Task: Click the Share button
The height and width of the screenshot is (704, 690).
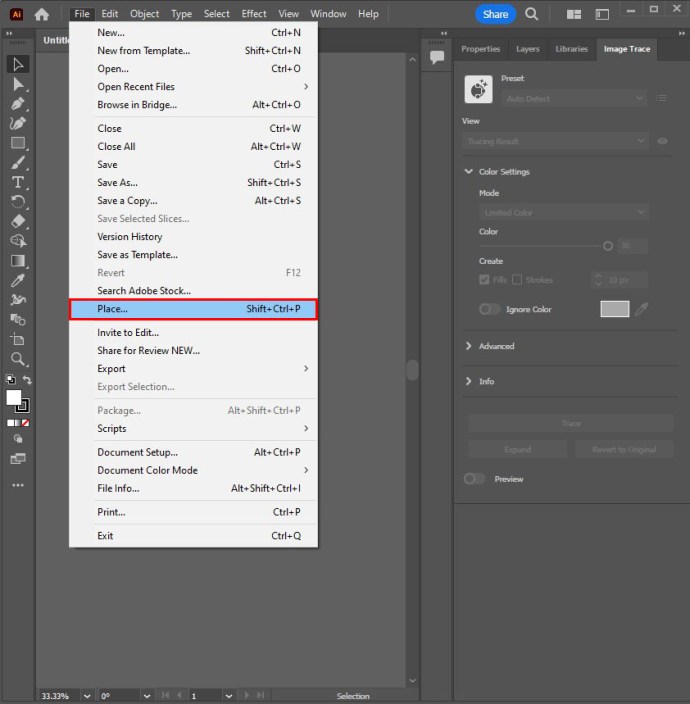Action: 494,14
